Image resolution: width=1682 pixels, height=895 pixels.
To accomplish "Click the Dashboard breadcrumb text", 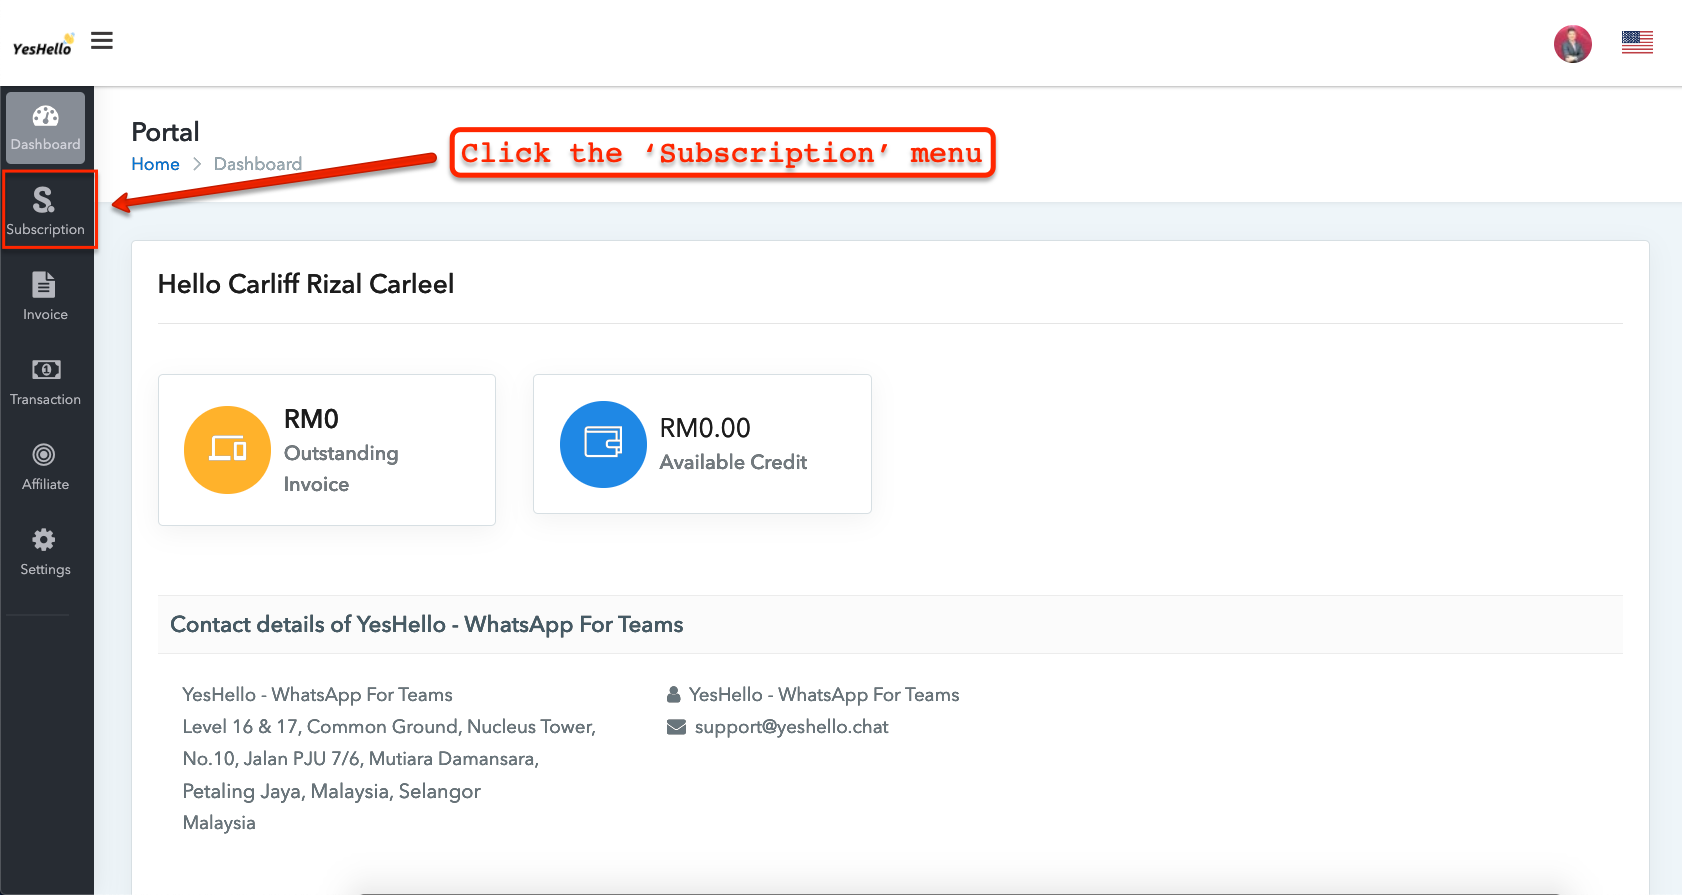I will [x=258, y=164].
